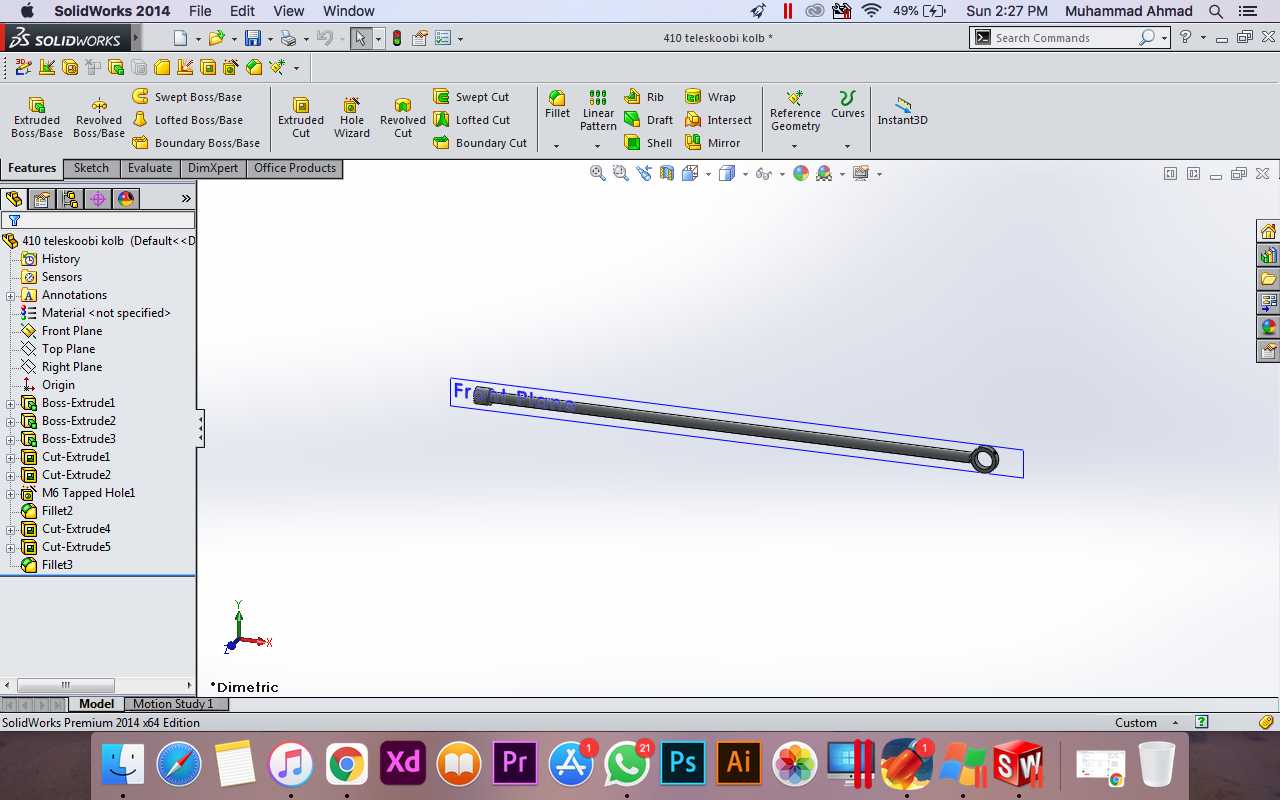Expand the Cut-Extrude5 feature node
The height and width of the screenshot is (800, 1280).
tap(11, 547)
